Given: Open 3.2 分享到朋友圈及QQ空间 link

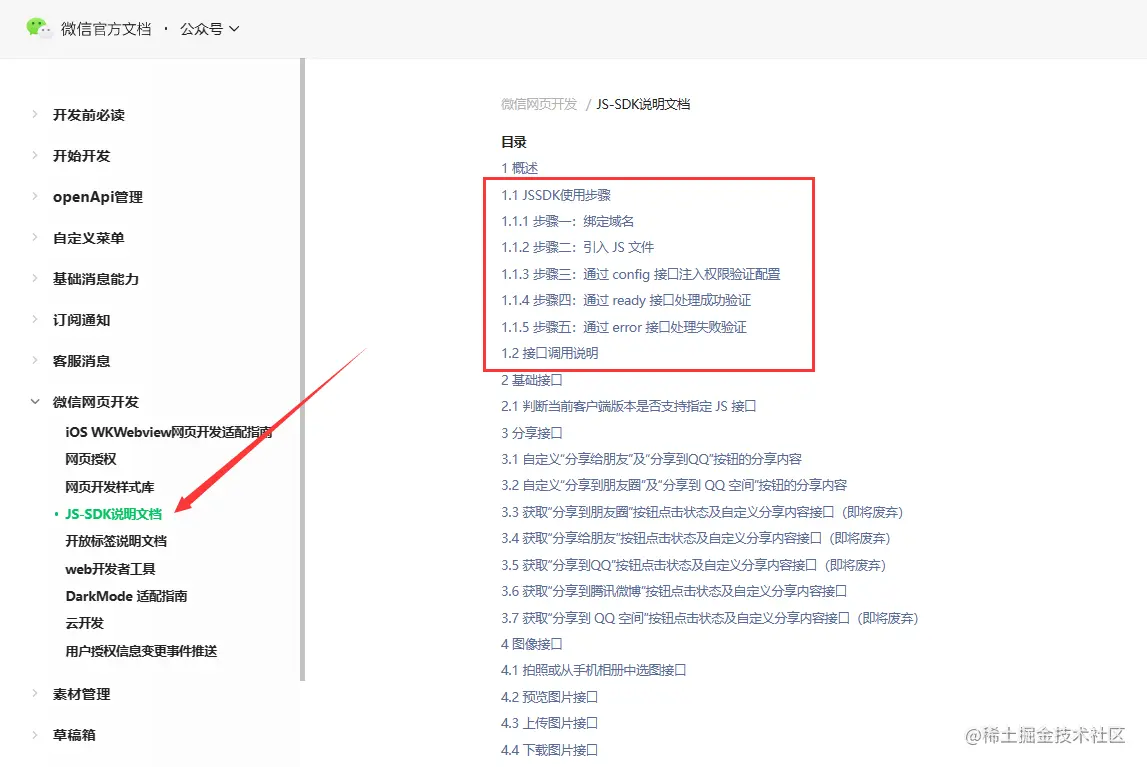Looking at the screenshot, I should (x=674, y=485).
